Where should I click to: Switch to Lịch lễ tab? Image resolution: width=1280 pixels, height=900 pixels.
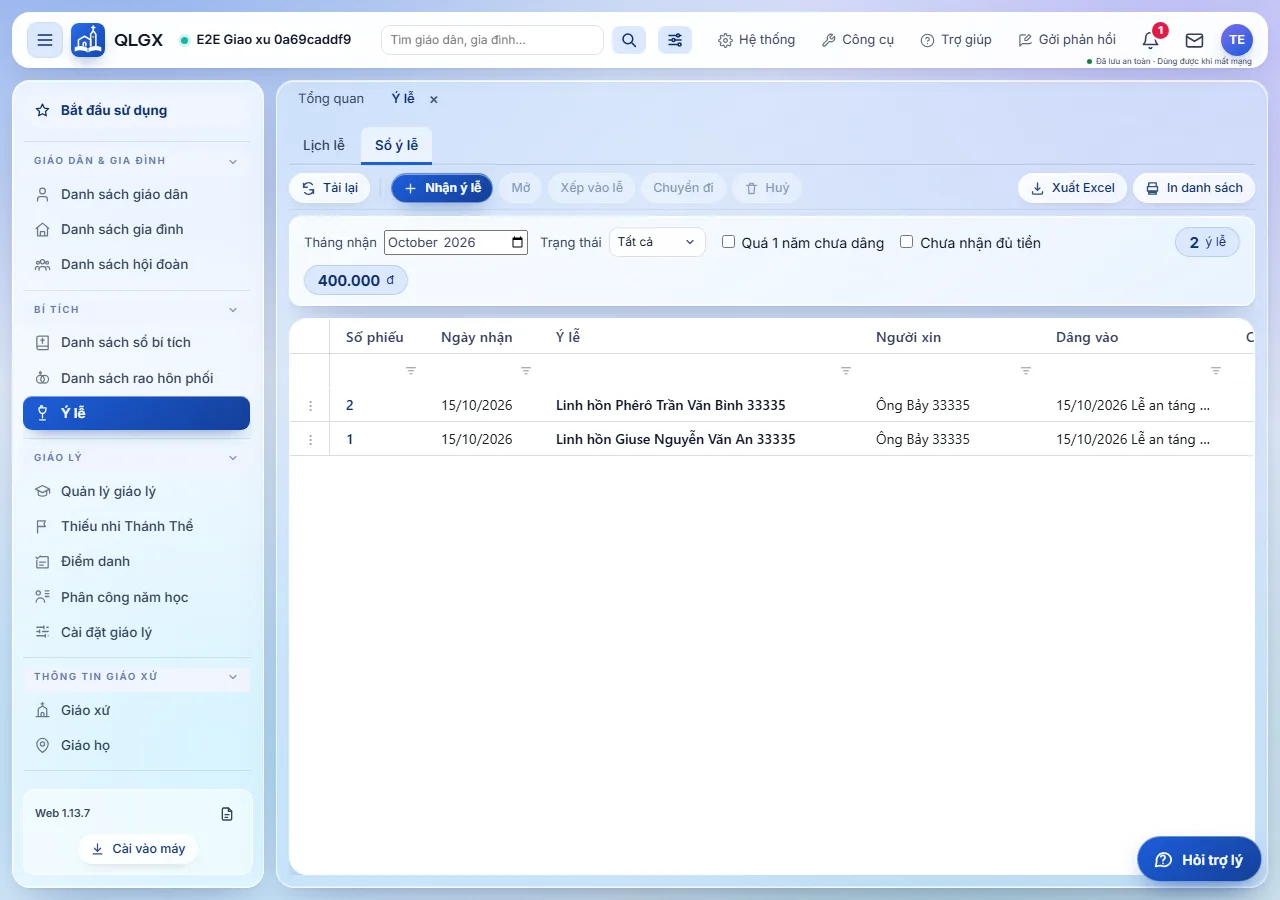[324, 145]
